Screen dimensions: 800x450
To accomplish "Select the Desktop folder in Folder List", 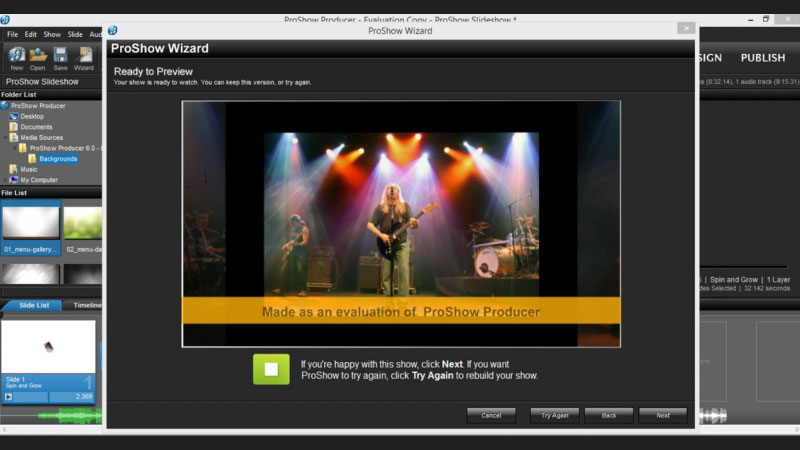I will tap(32, 116).
